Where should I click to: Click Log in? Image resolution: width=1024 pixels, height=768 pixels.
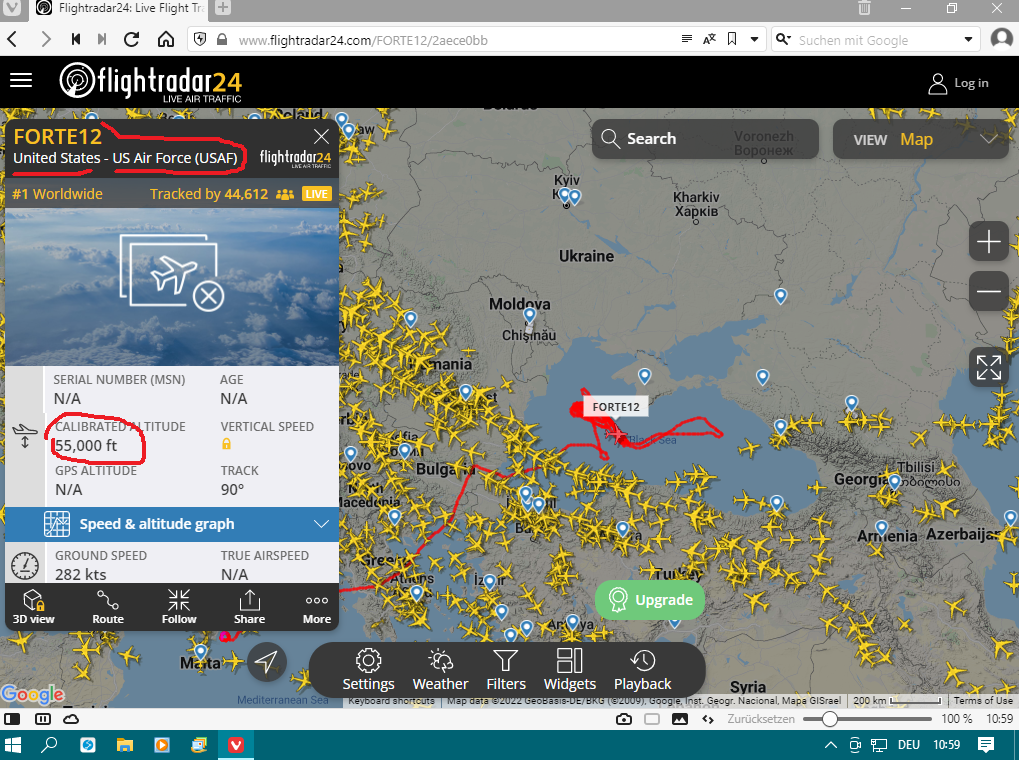[x=959, y=84]
